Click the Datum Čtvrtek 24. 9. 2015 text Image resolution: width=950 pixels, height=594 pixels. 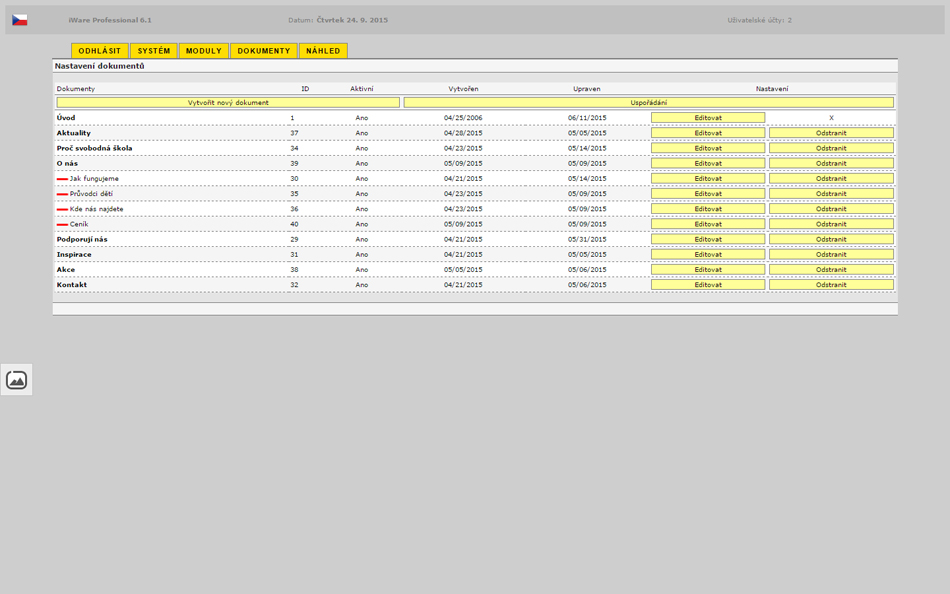pyautogui.click(x=338, y=20)
